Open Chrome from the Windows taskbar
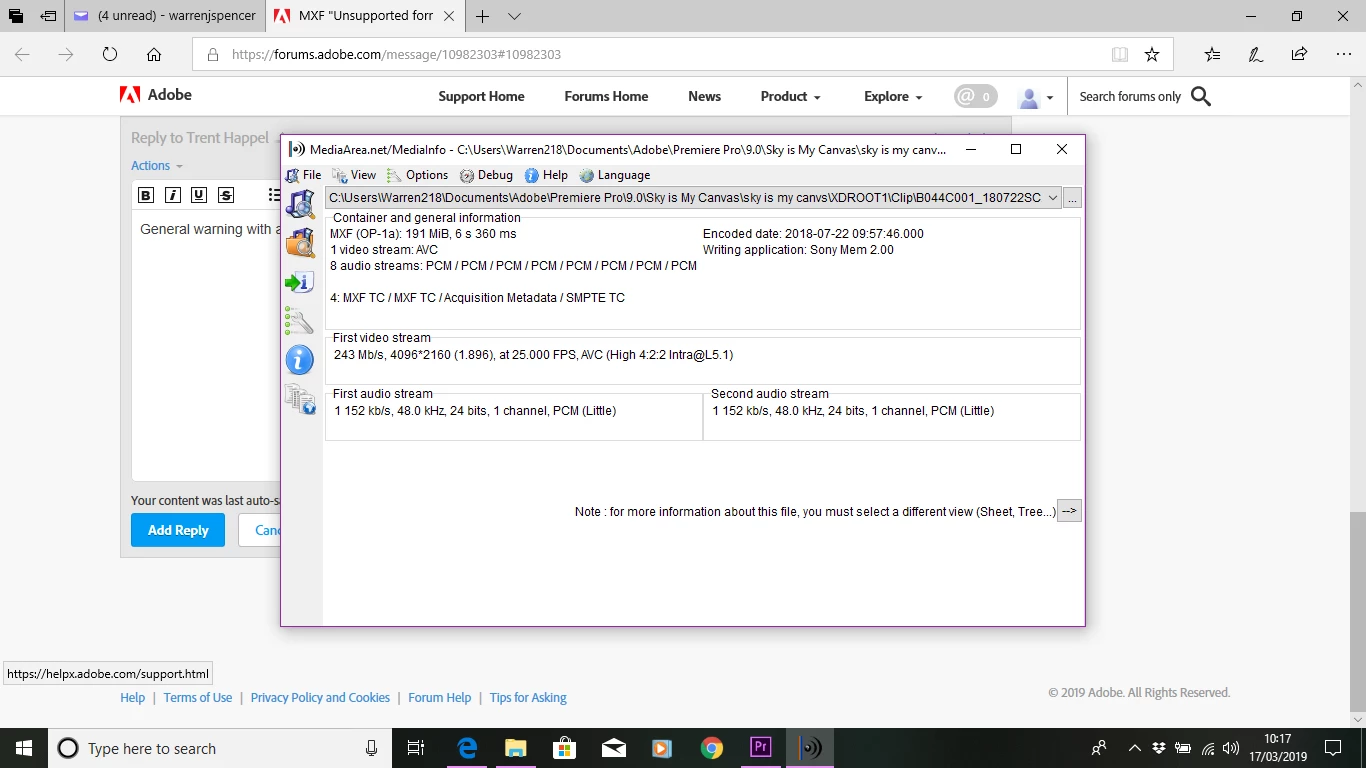 pos(712,747)
